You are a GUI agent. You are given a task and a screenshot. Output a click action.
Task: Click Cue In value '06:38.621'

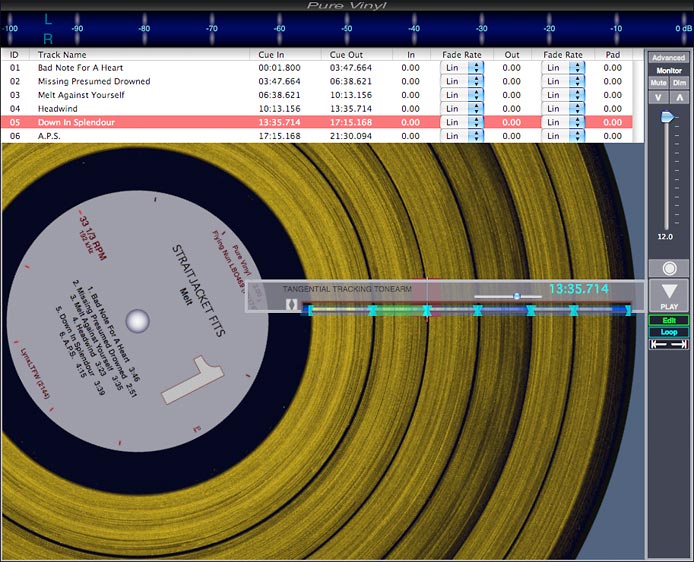click(279, 95)
